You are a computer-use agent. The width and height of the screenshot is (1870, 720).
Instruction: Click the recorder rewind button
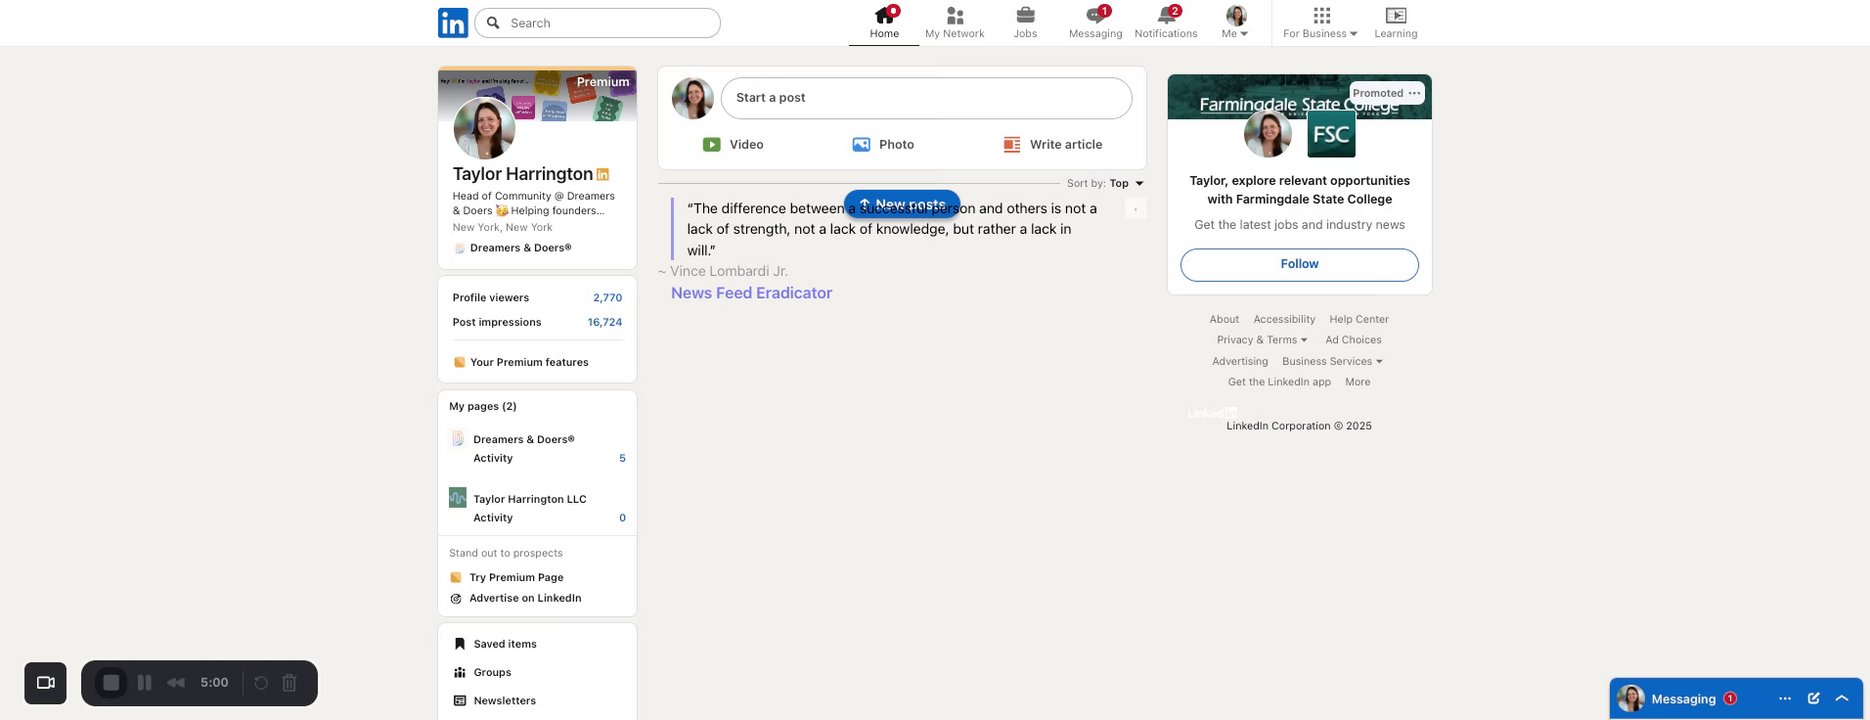(176, 683)
